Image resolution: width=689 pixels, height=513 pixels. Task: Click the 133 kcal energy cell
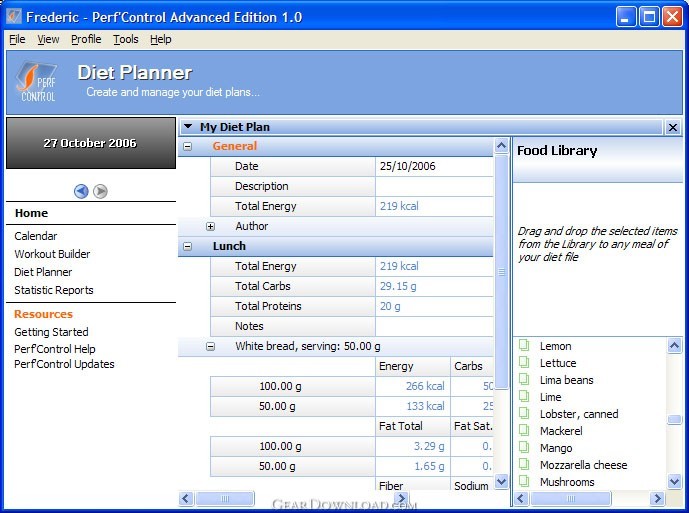(413, 406)
